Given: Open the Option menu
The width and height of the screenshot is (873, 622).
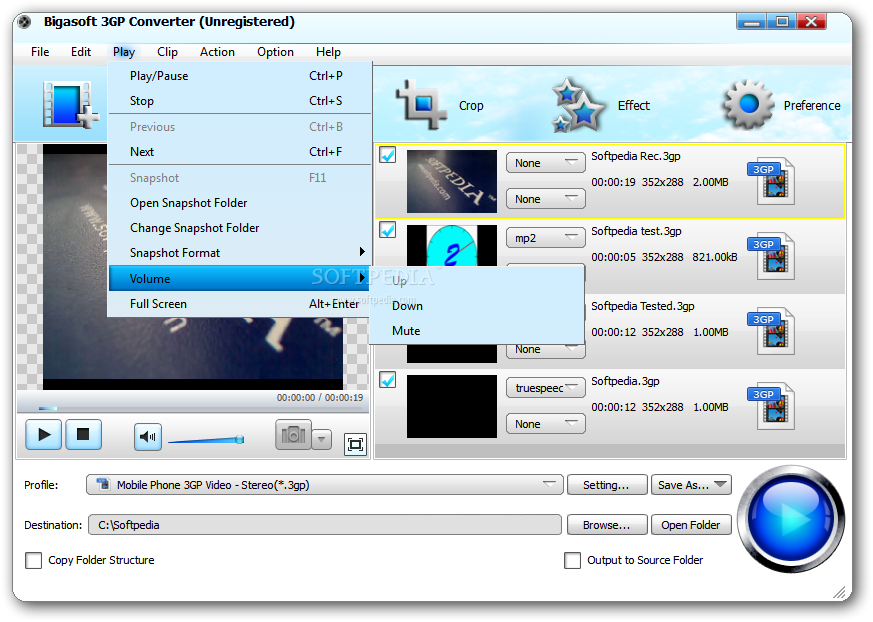Looking at the screenshot, I should coord(275,52).
